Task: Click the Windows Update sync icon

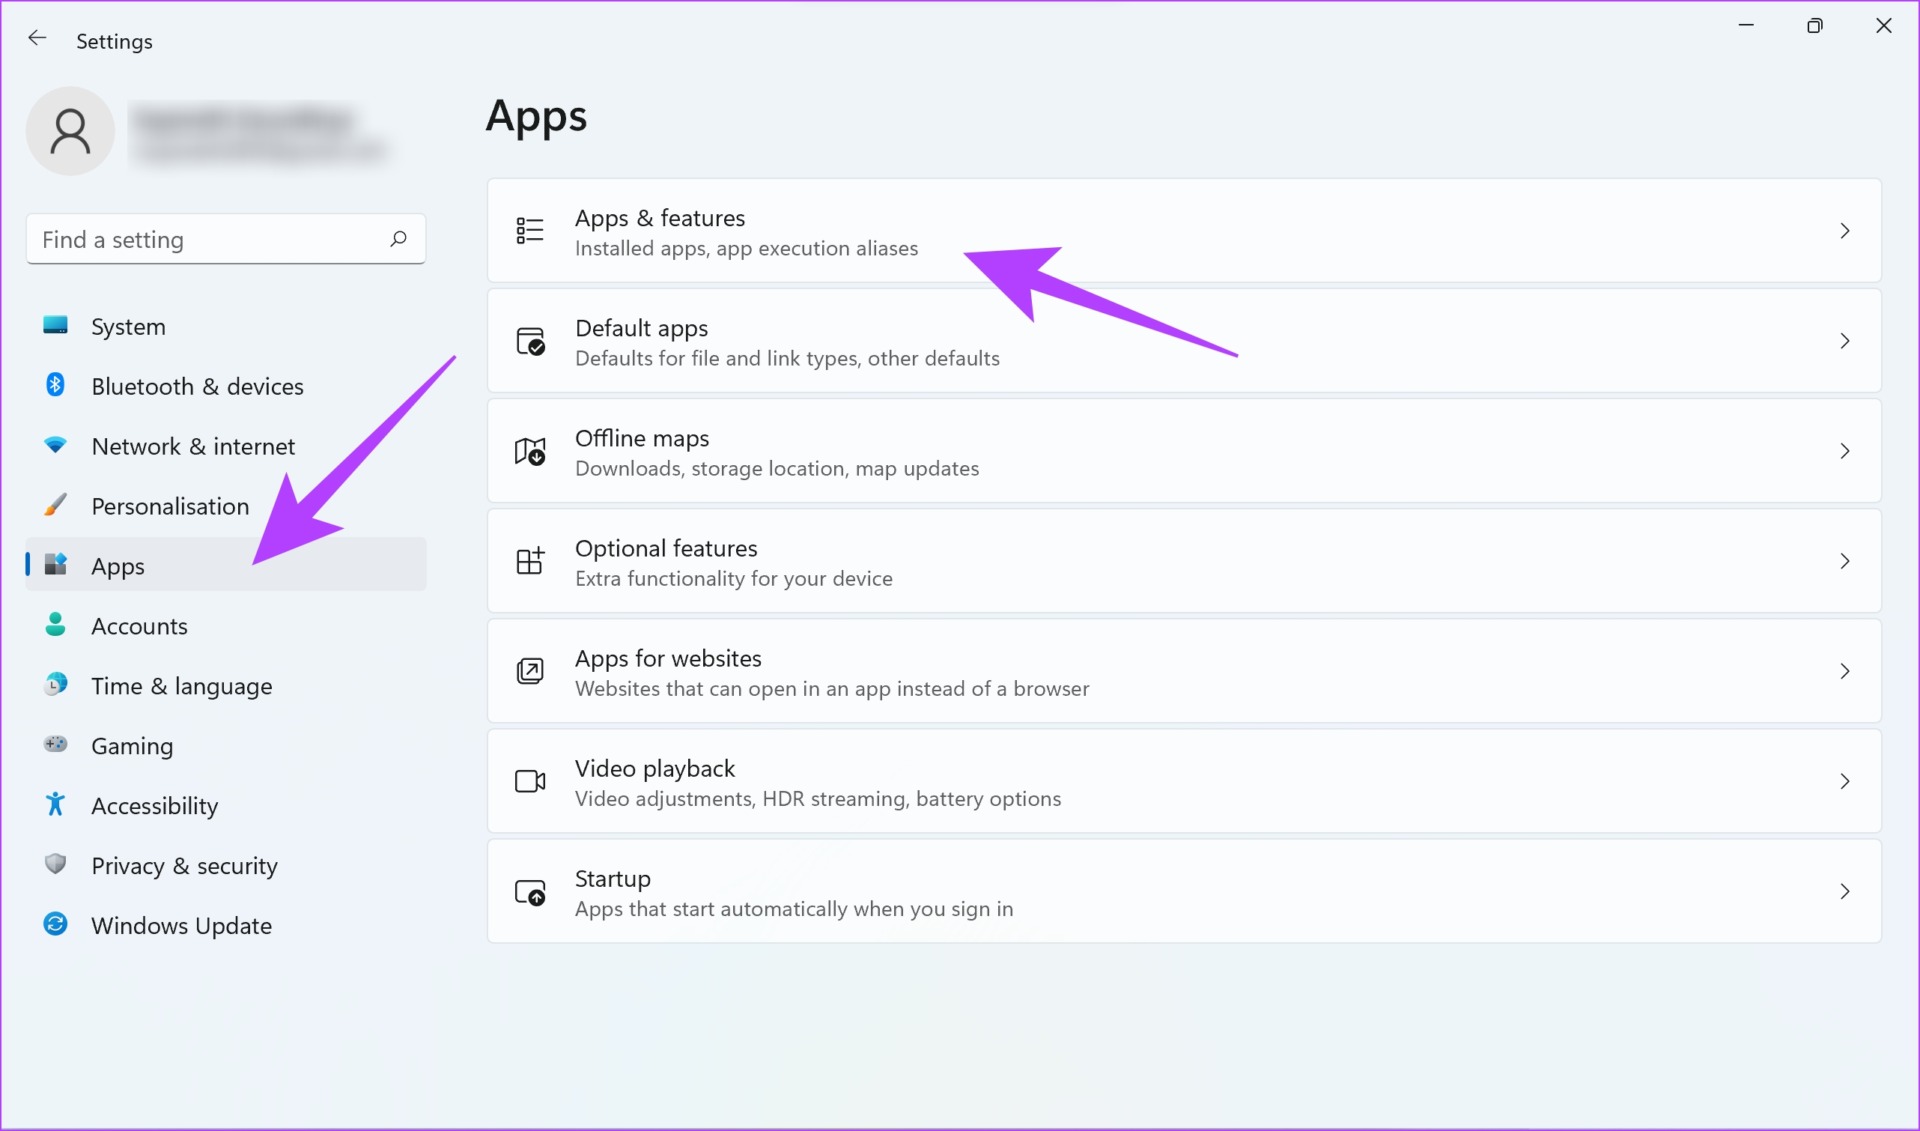Action: (x=56, y=924)
